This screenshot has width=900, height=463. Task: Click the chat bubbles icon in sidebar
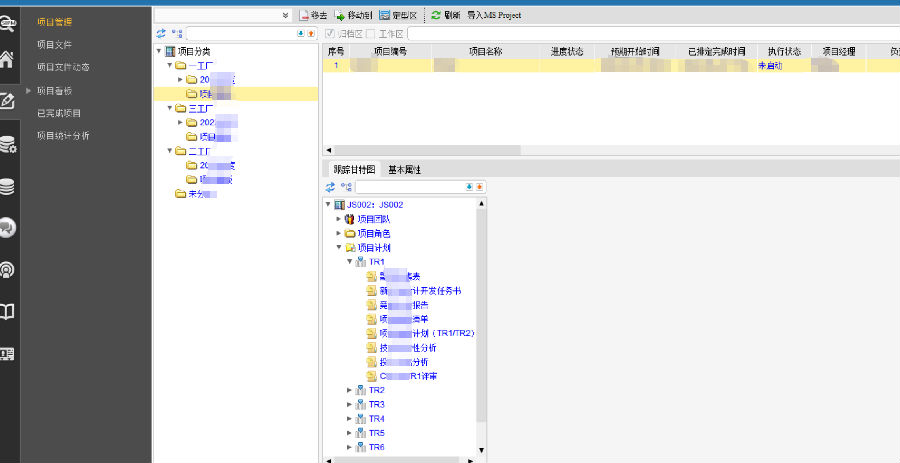pos(8,227)
